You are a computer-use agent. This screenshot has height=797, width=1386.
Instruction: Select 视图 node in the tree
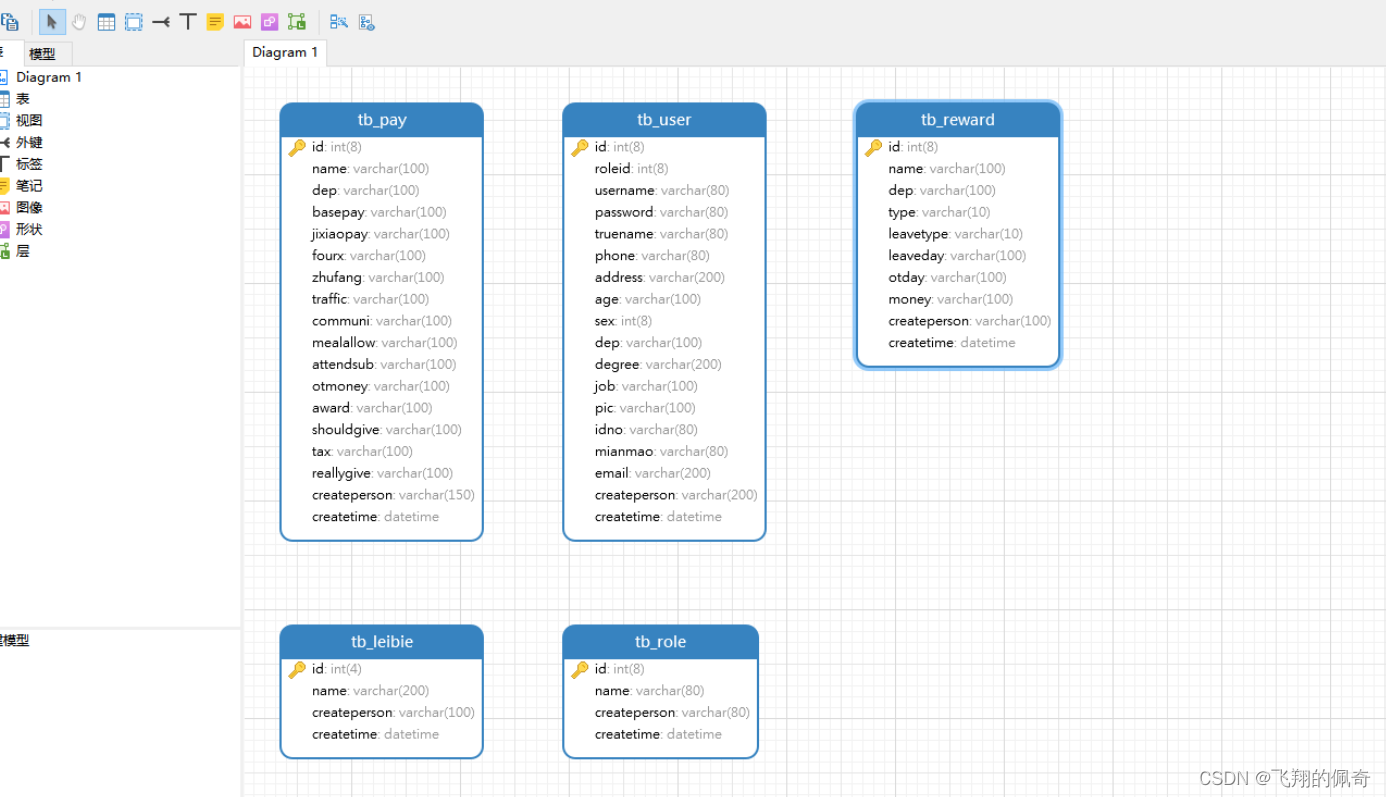click(29, 120)
